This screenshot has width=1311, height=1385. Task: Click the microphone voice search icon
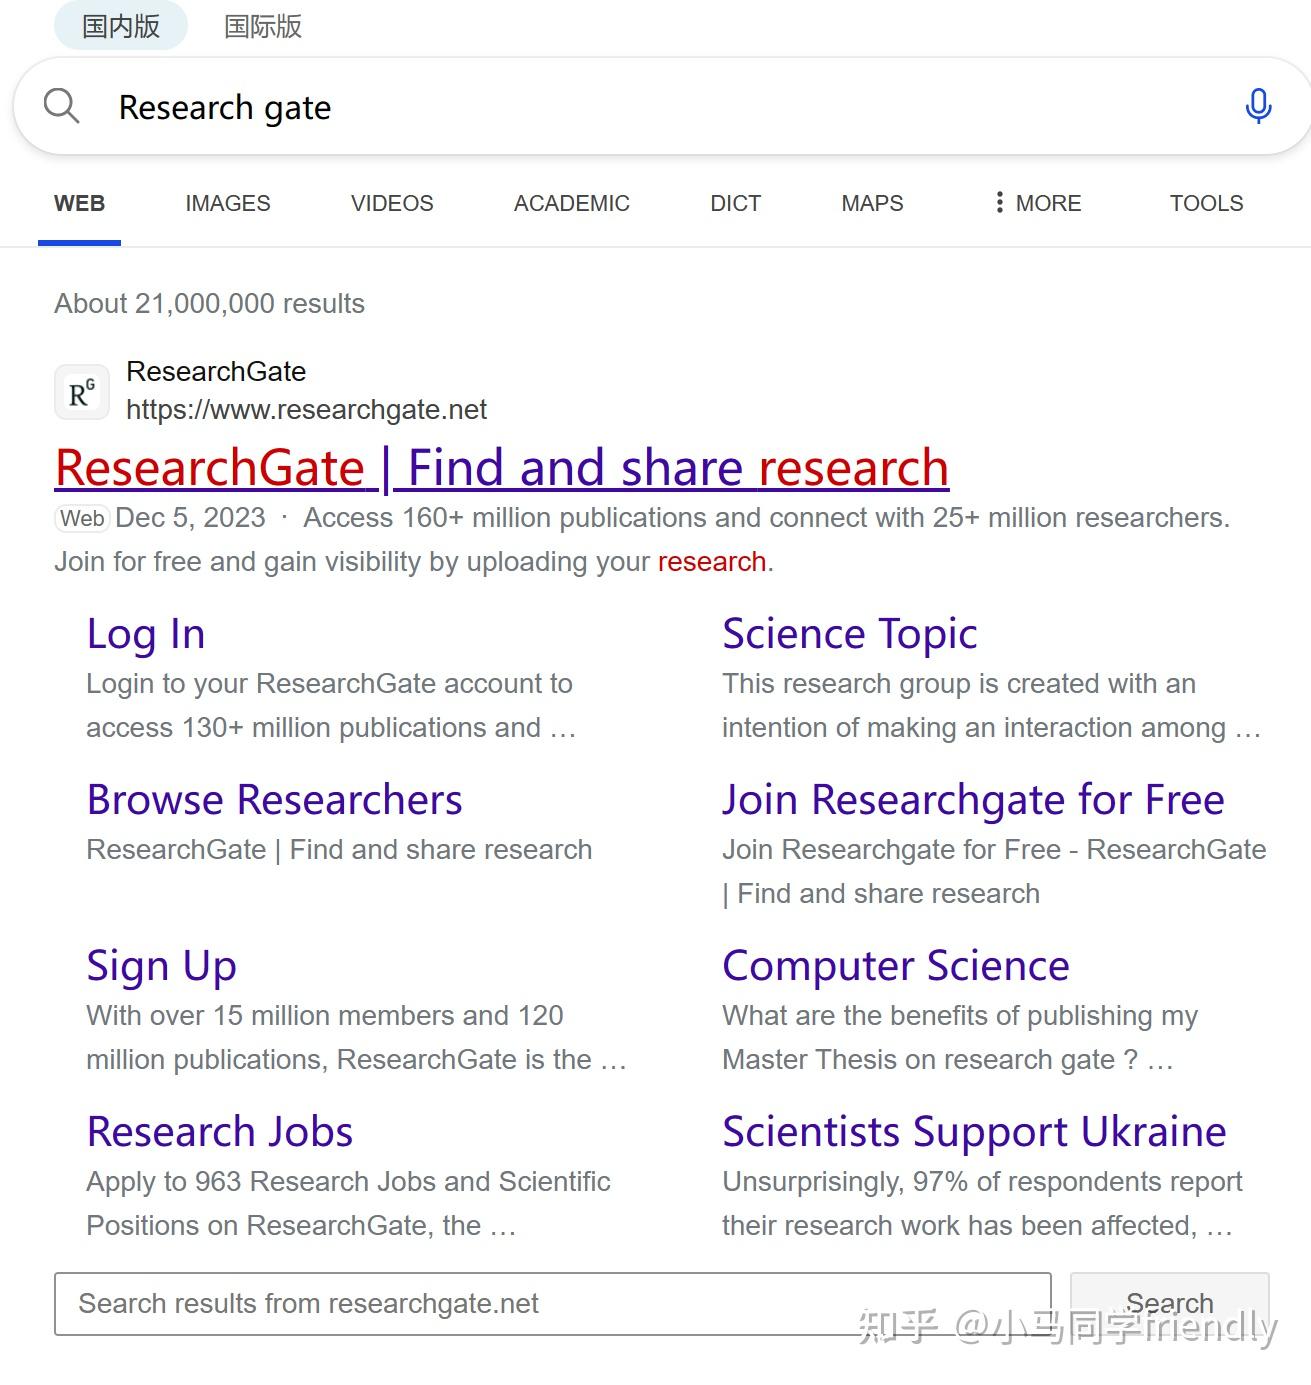(x=1257, y=104)
